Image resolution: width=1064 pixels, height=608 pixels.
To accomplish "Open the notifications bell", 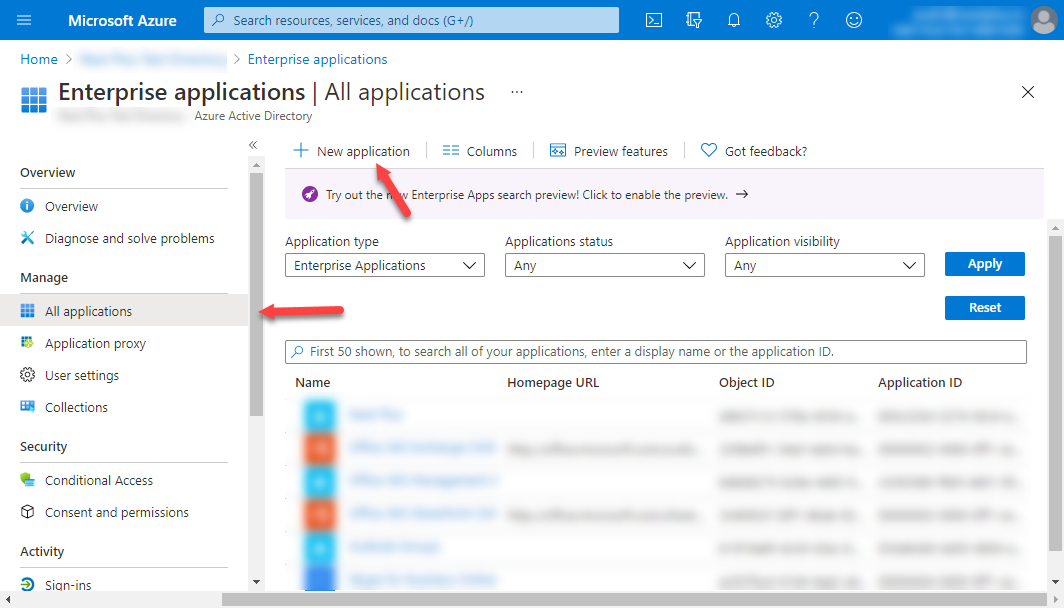I will tap(734, 20).
